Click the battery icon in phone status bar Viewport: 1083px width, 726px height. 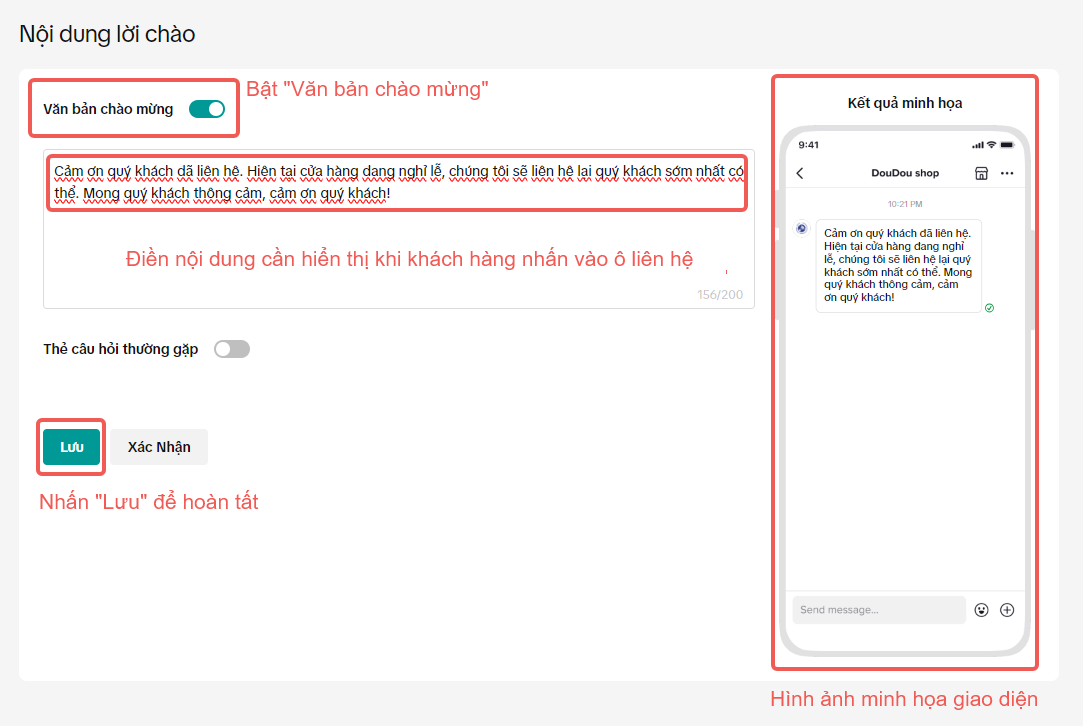[x=1007, y=145]
